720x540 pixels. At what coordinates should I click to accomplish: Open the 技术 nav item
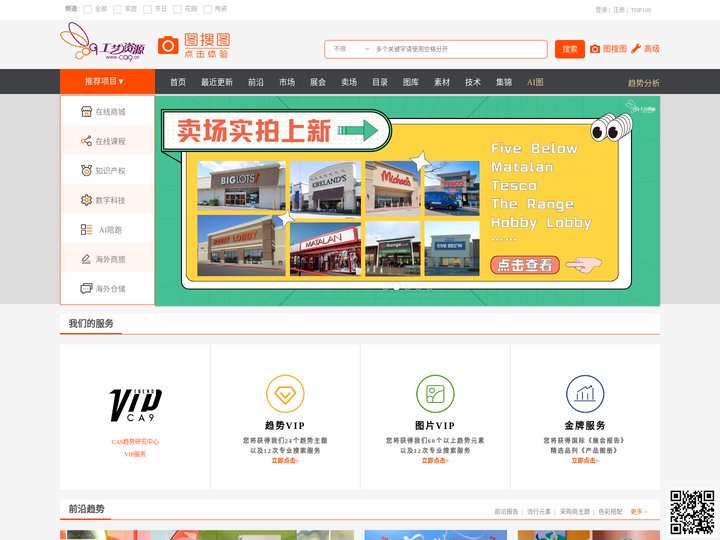[x=472, y=82]
